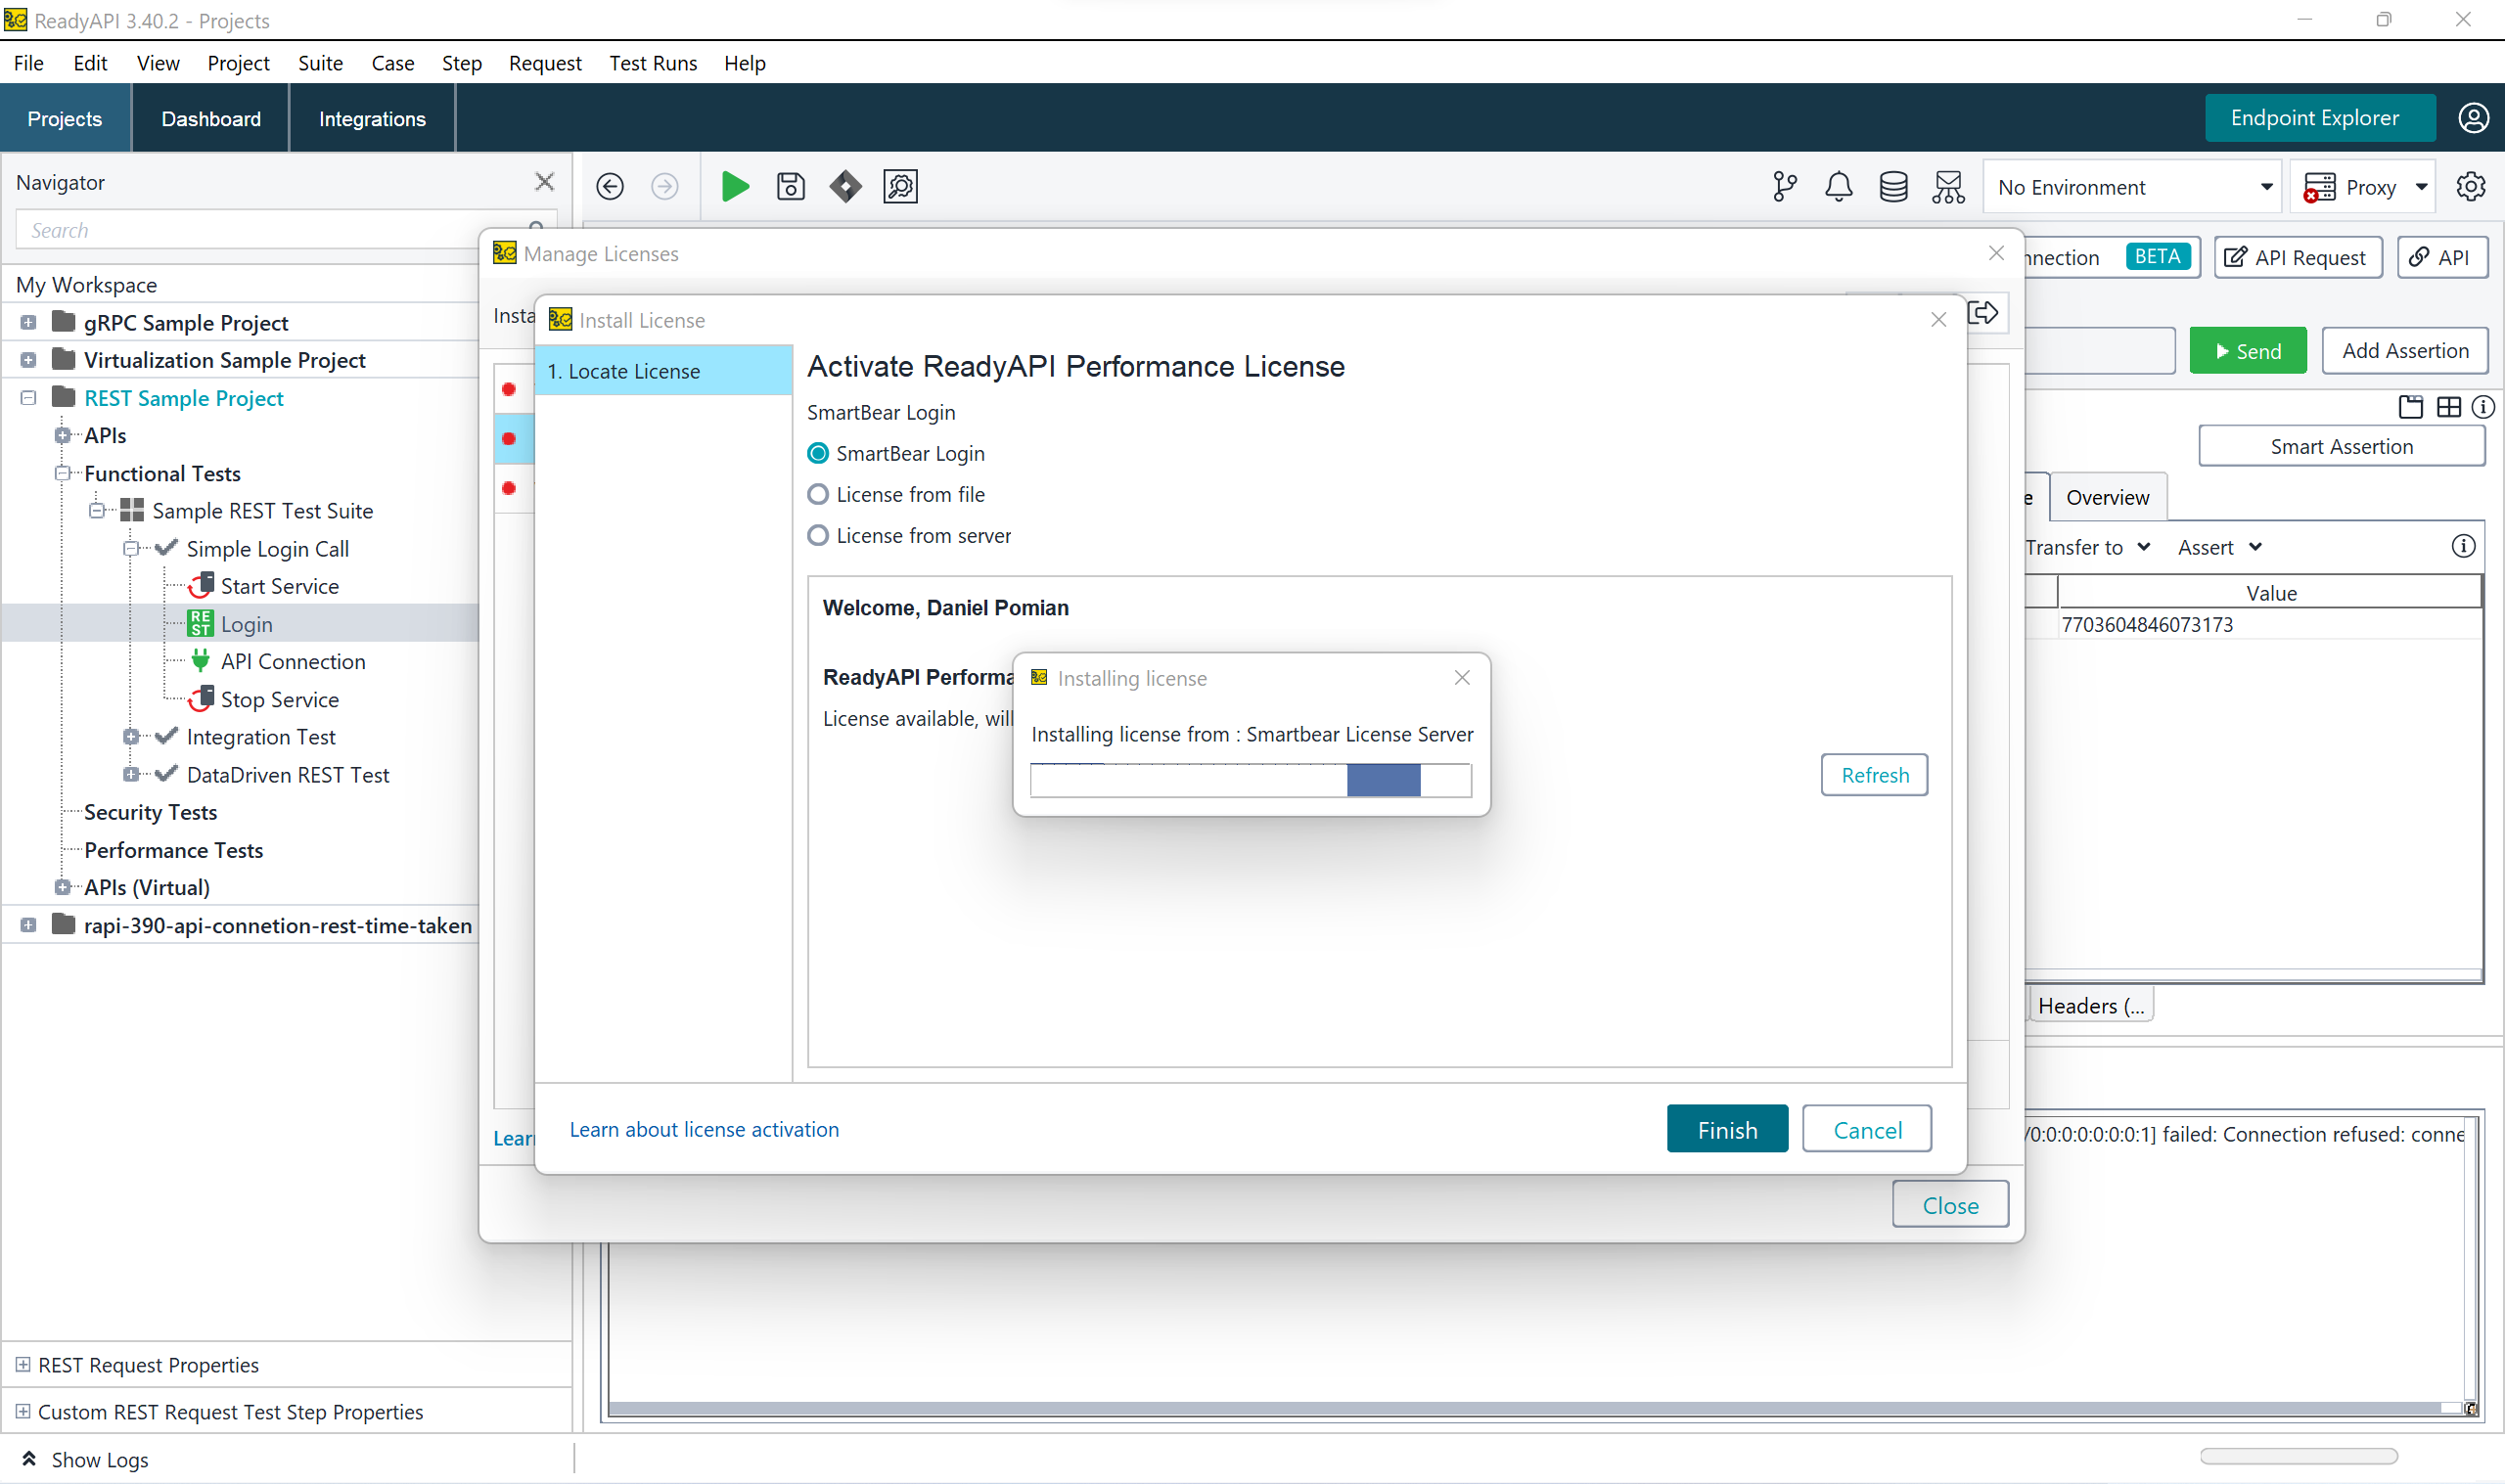Click the Finish button
The image size is (2505, 1484).
[1727, 1129]
